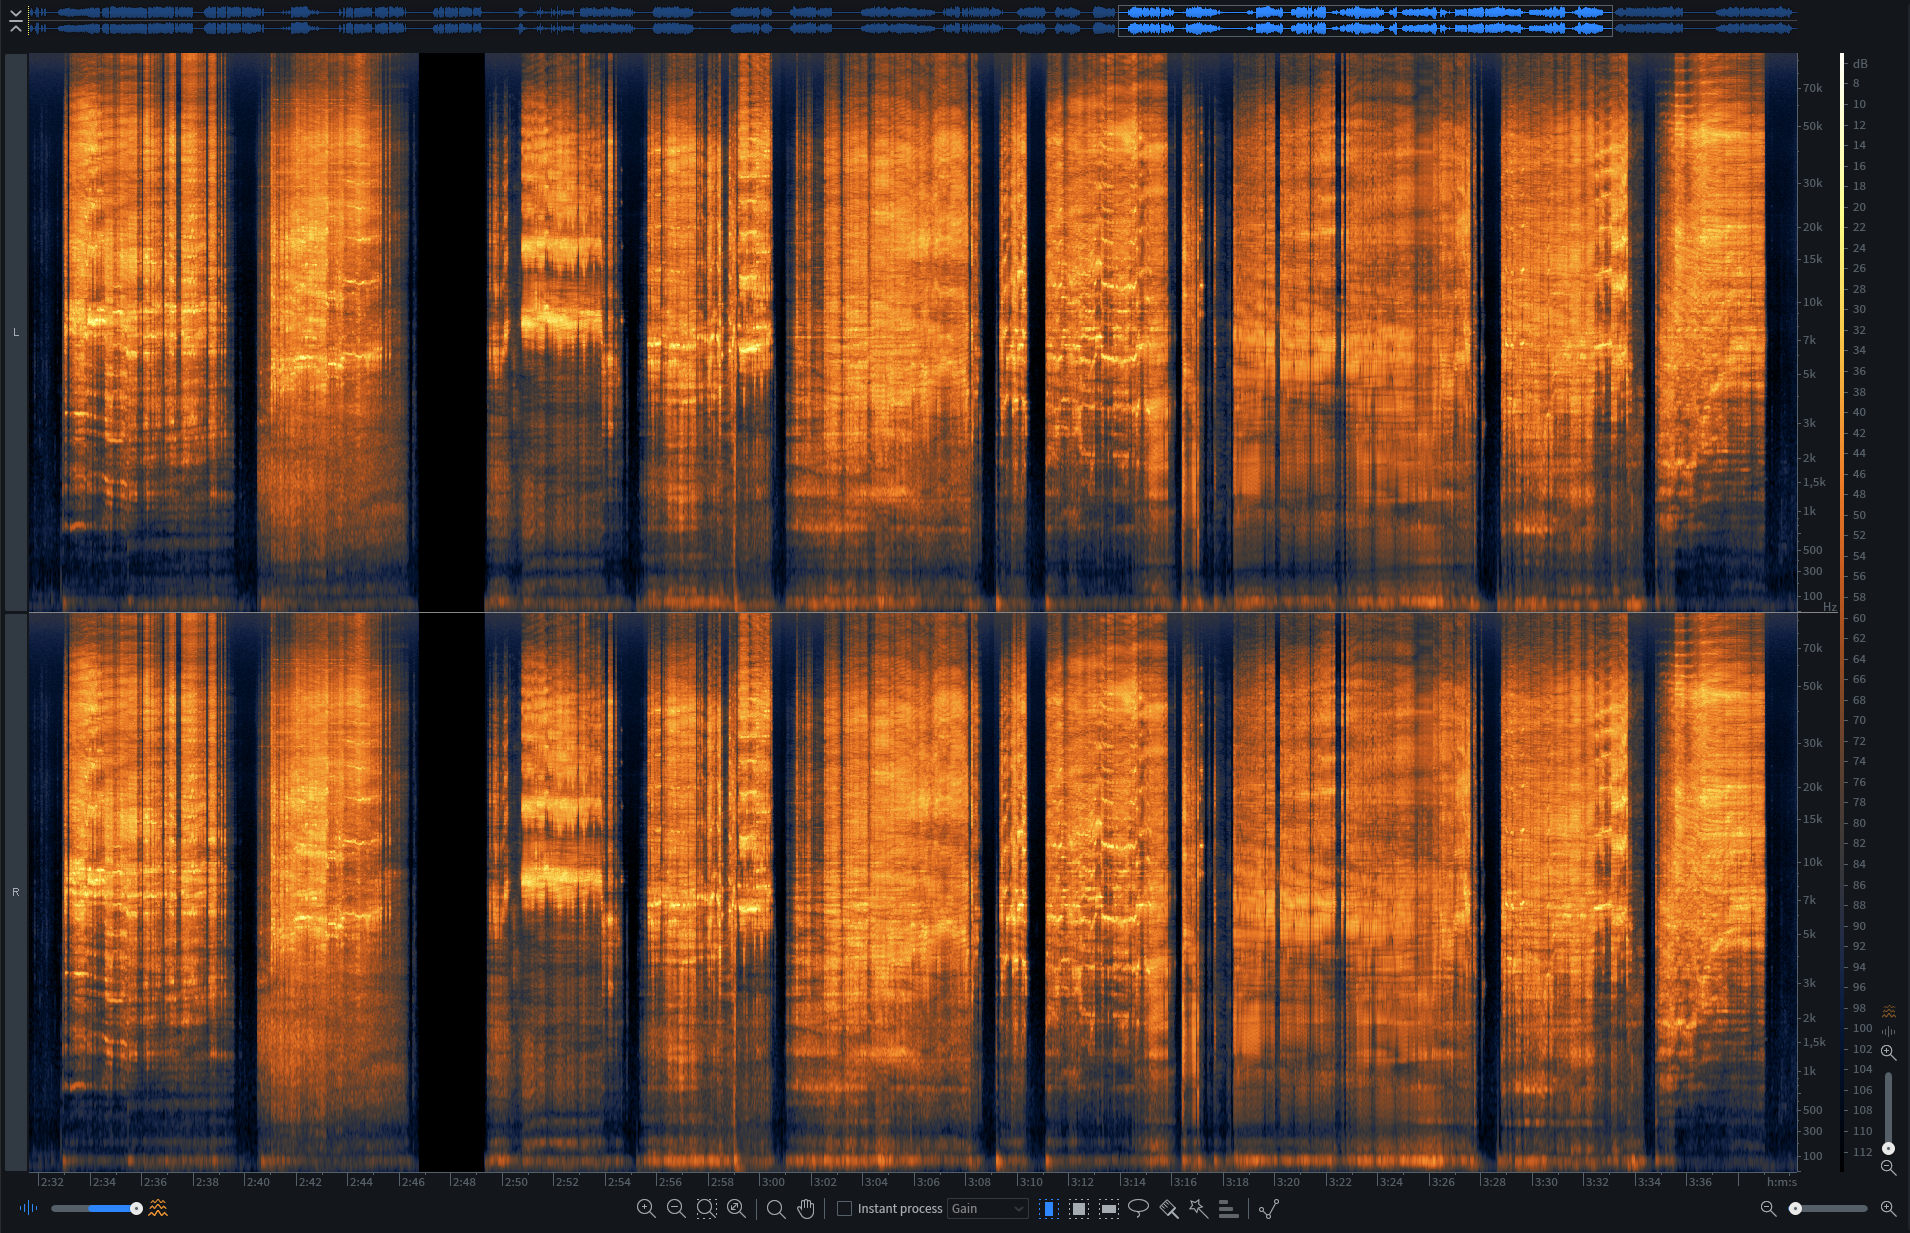Viewport: 1910px width, 1233px height.
Task: Activate the brush selection tool
Action: (x=1168, y=1209)
